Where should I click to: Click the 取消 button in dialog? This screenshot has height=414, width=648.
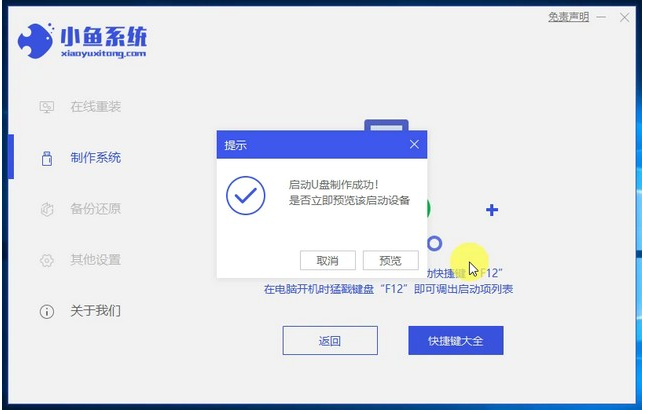(x=328, y=260)
